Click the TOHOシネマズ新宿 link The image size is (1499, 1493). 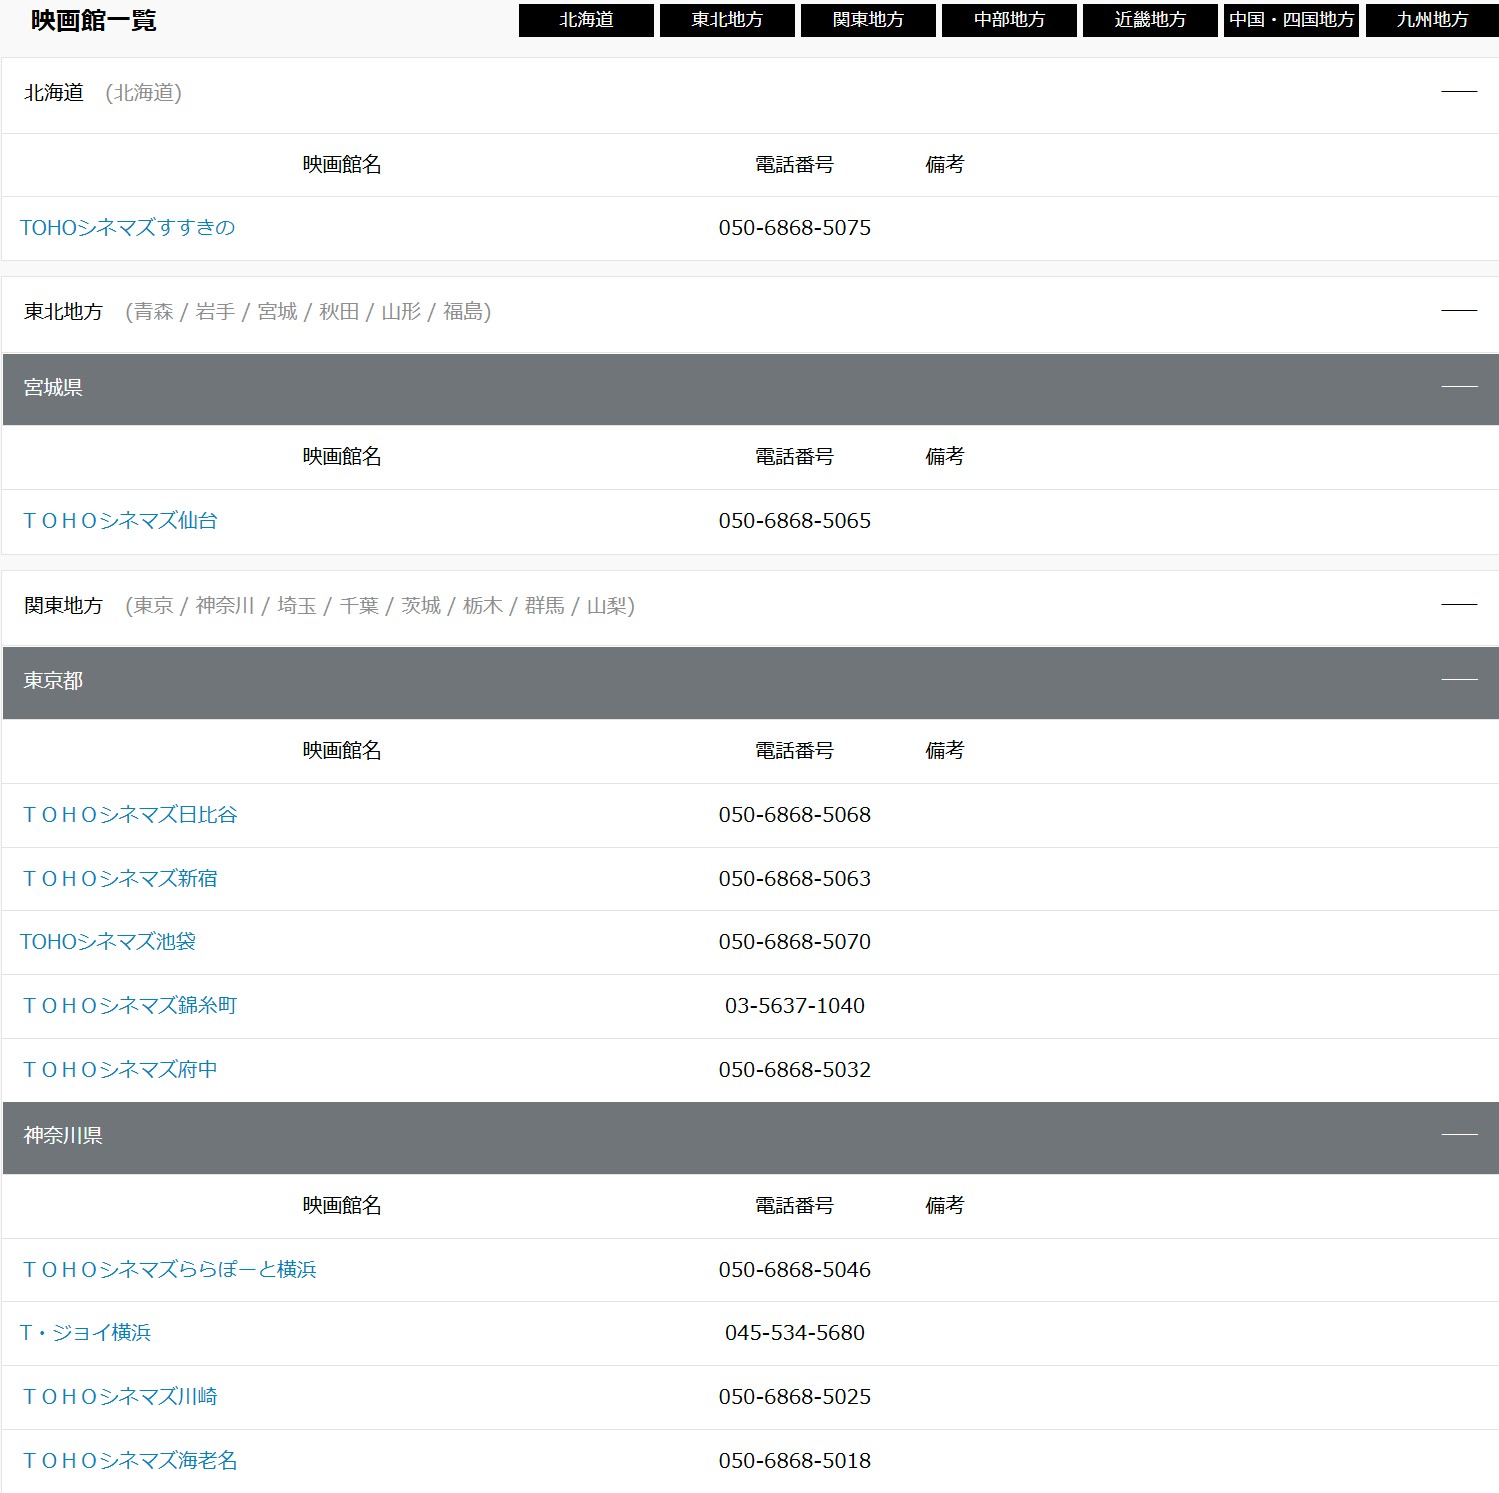coord(120,879)
